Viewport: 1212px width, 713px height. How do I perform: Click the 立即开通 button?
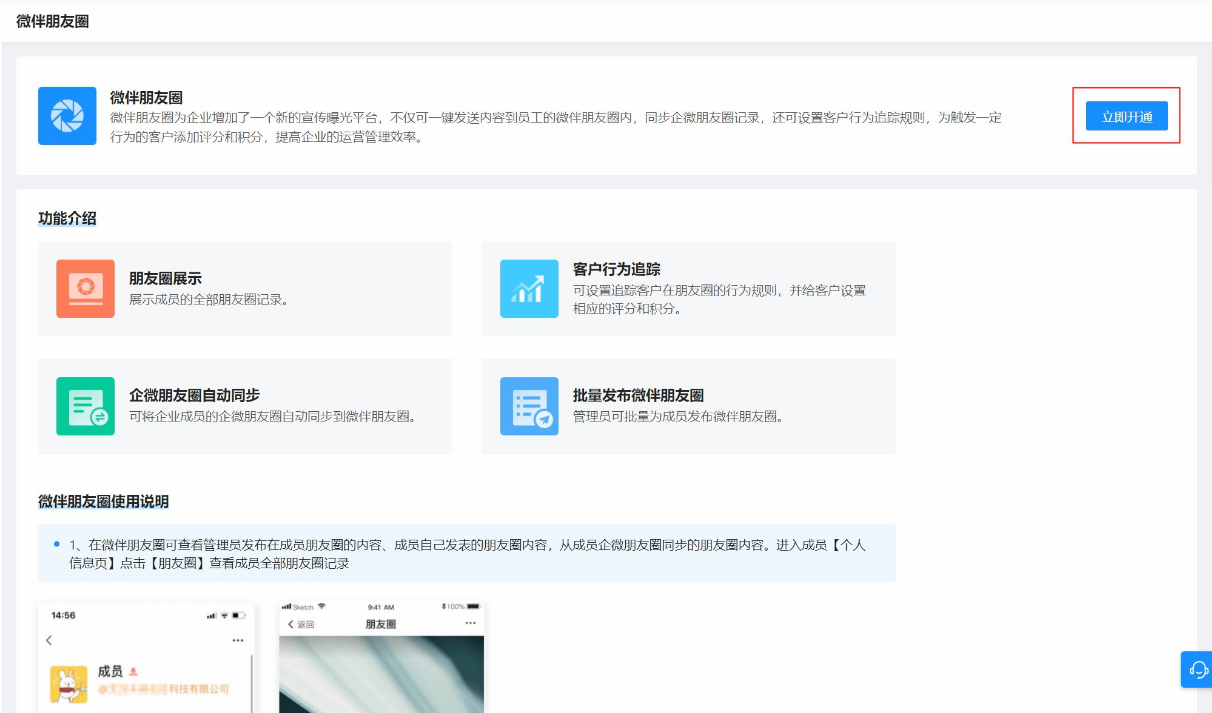[x=1126, y=117]
